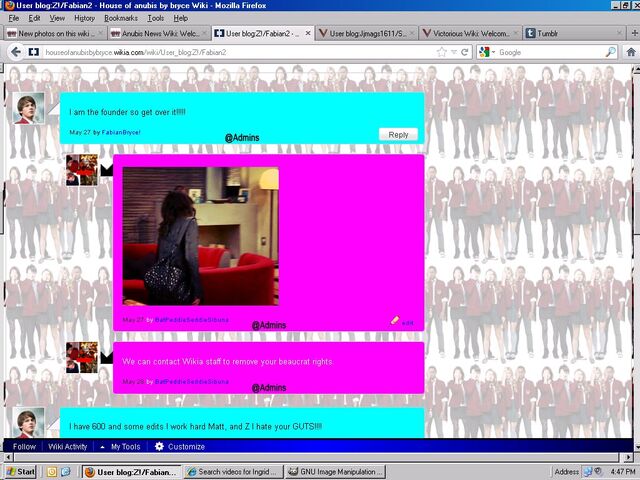This screenshot has width=640, height=480.
Task: Click the second quick launch icon
Action: [x=65, y=472]
